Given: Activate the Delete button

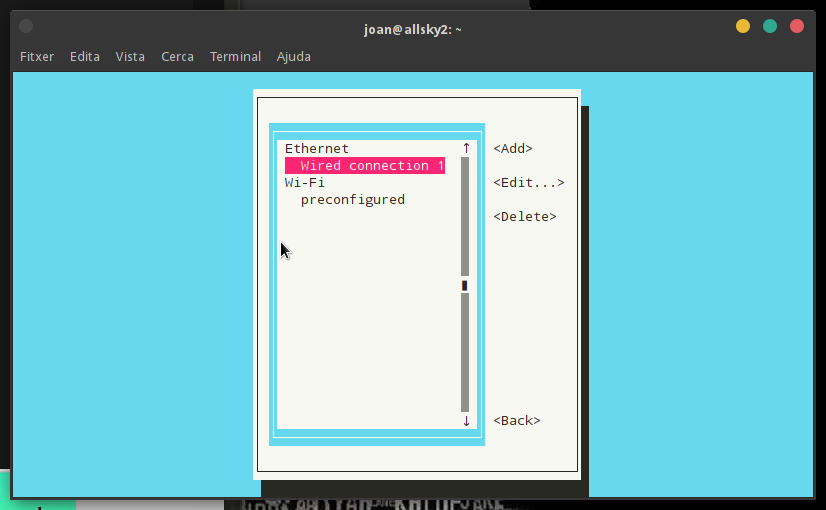Looking at the screenshot, I should (x=525, y=217).
